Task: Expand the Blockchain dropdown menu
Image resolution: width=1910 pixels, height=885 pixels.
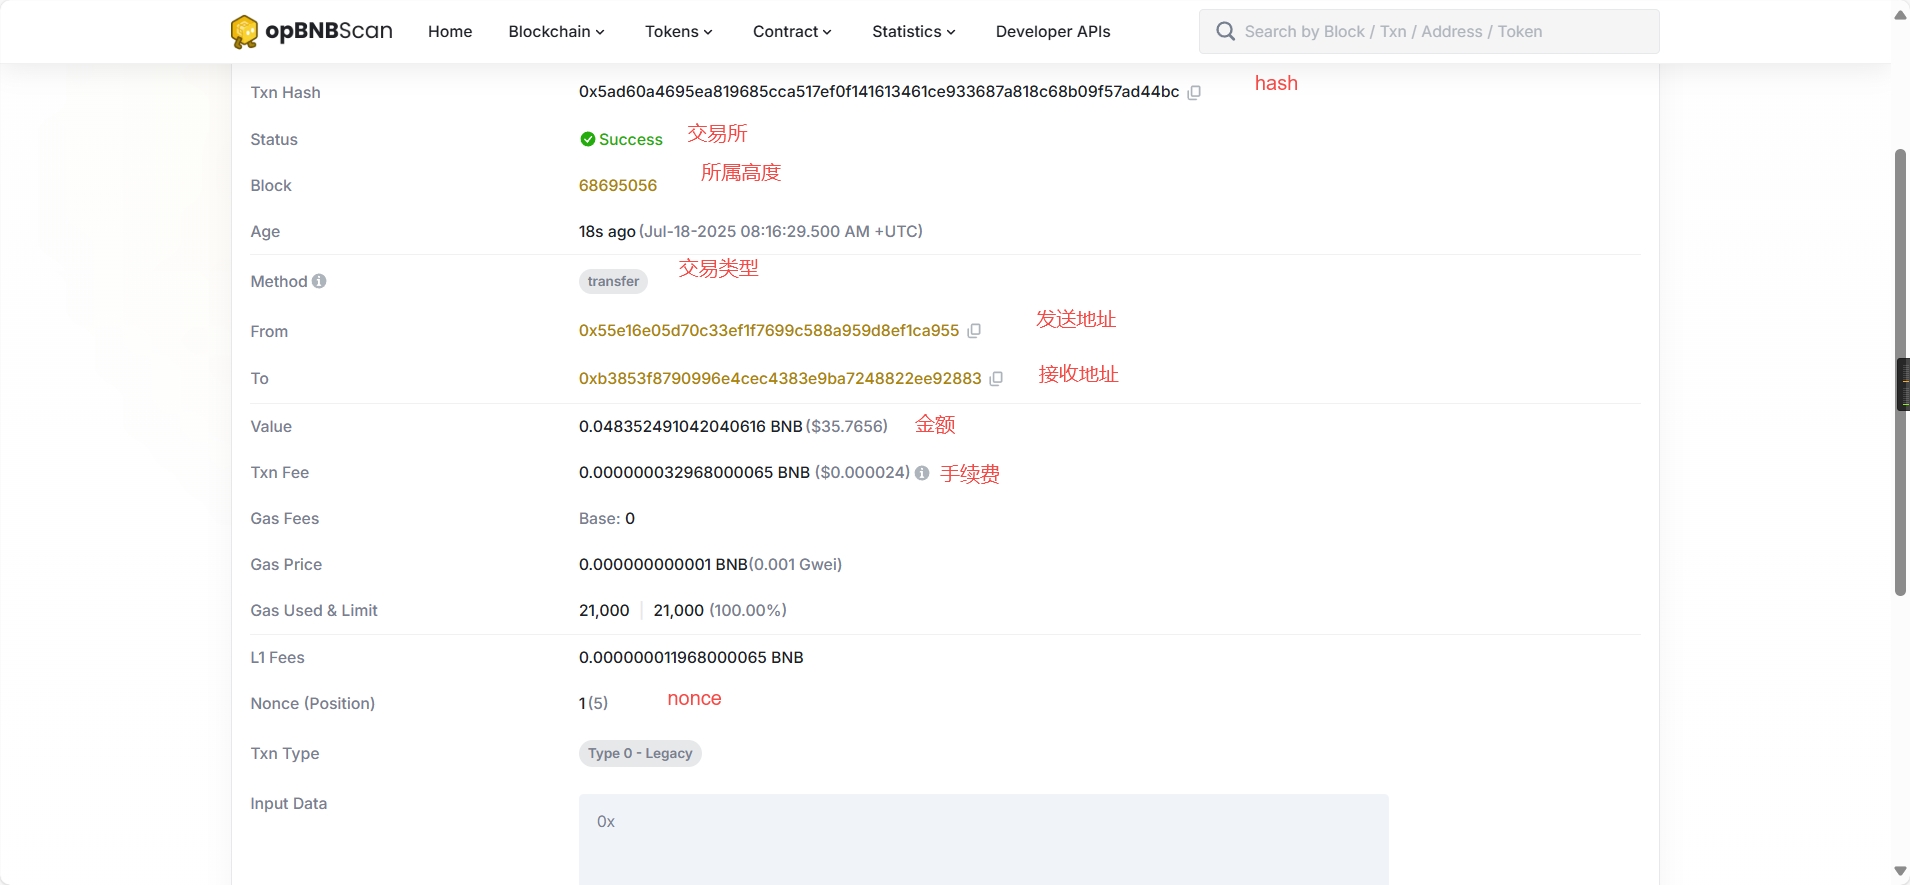Action: point(556,32)
